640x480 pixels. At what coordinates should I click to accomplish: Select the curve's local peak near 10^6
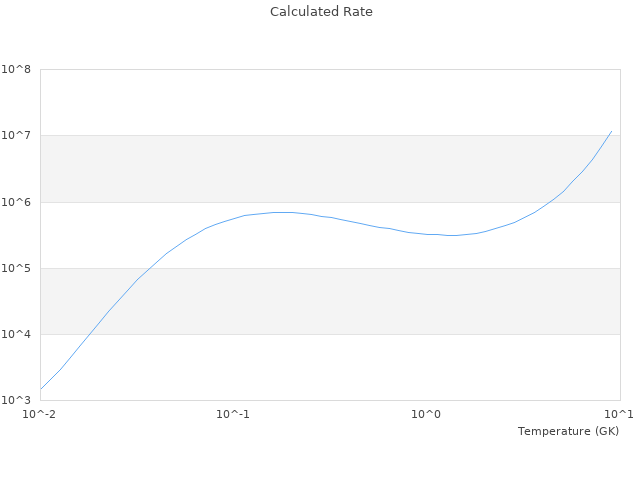[283, 212]
